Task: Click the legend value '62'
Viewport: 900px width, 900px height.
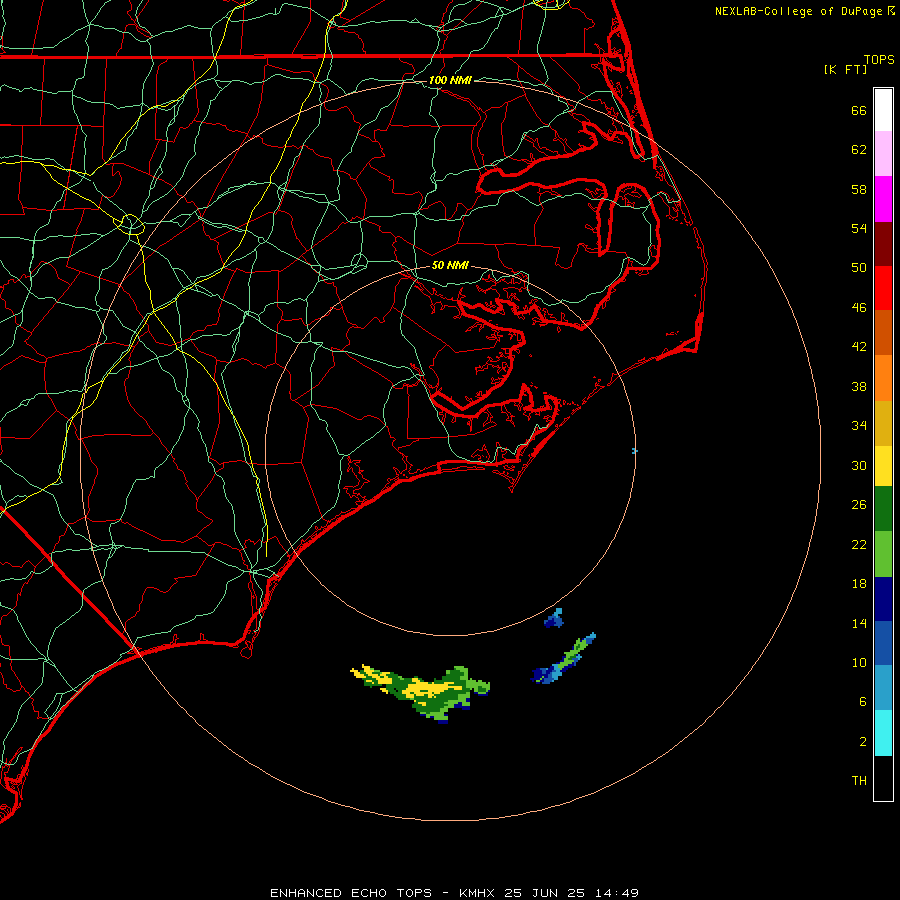Action: tap(859, 150)
